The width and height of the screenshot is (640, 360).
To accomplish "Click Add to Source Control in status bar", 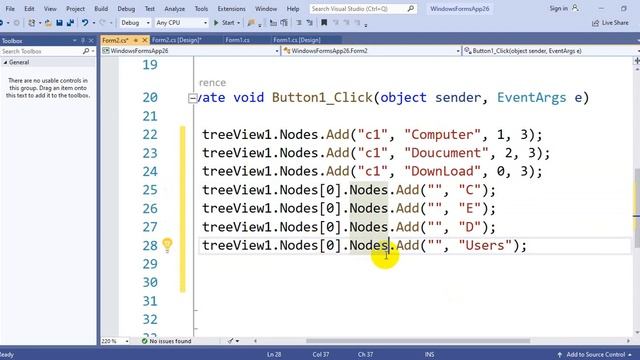I will [x=596, y=354].
